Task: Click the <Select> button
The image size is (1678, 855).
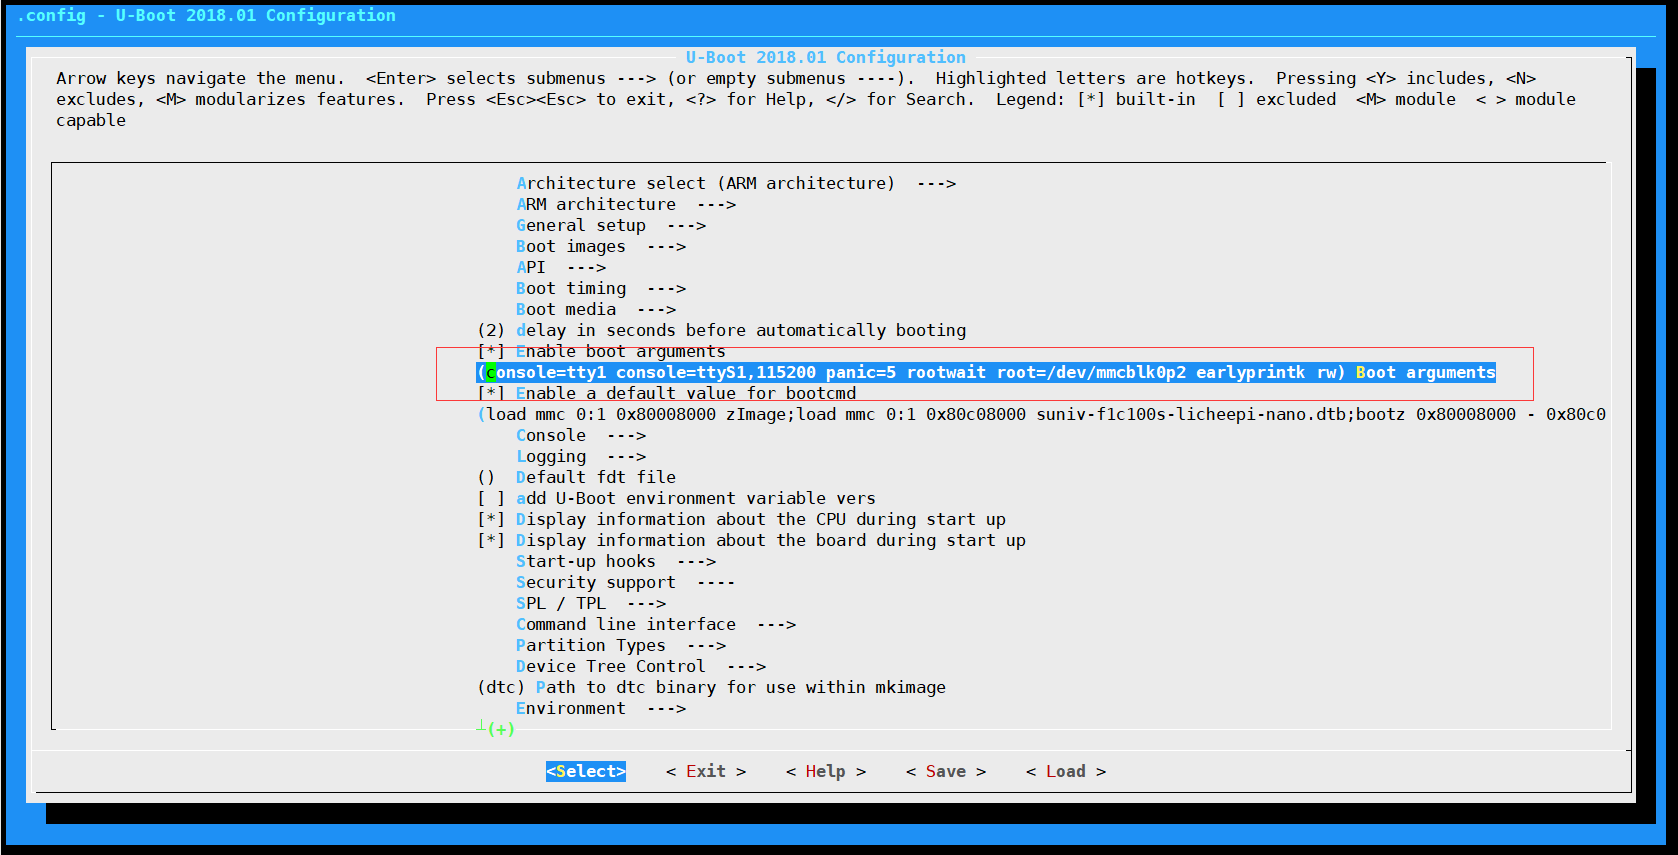Action: tap(586, 771)
